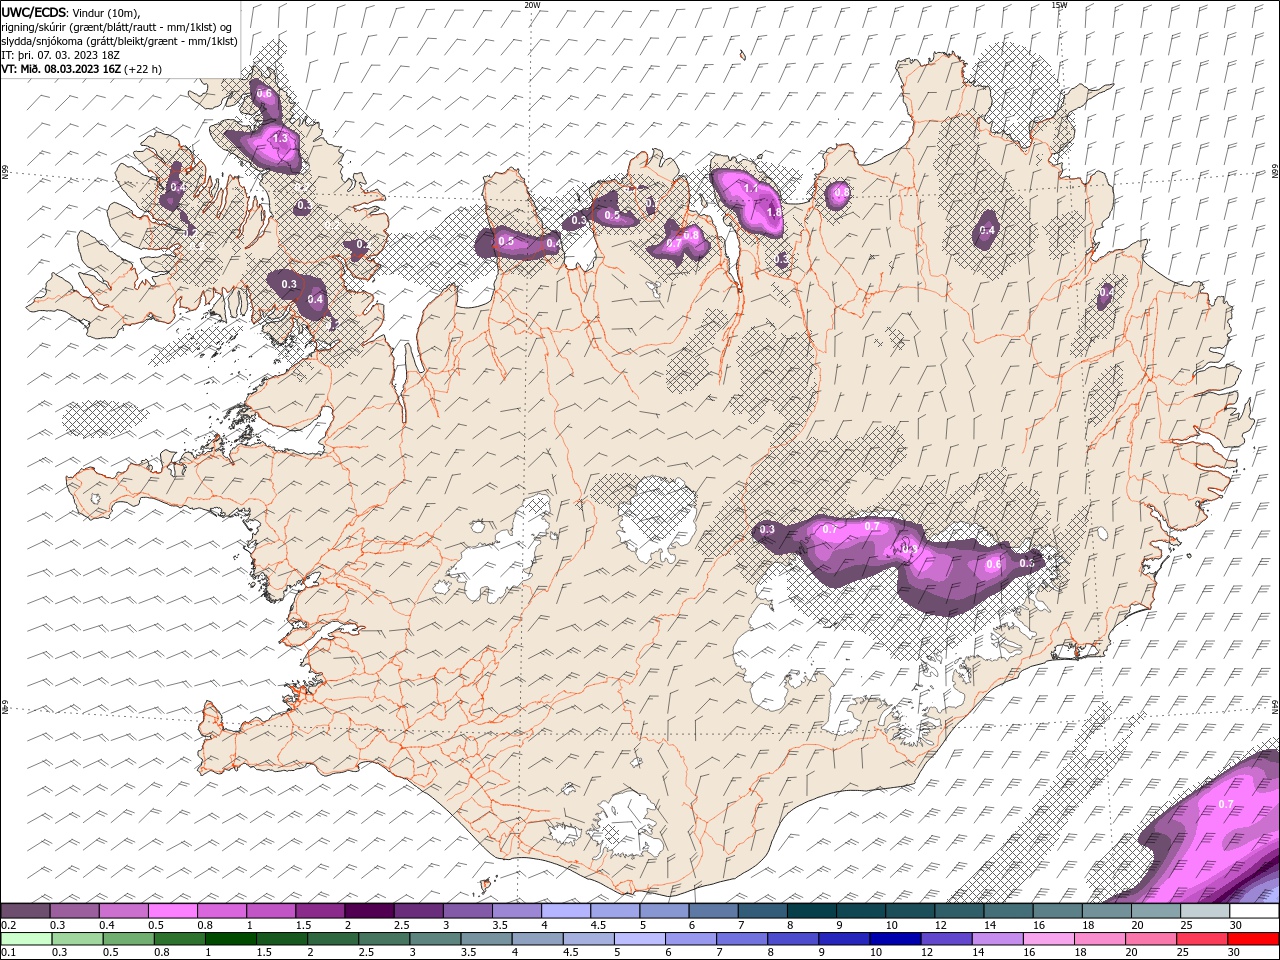Click the UWC/ECDS title text
The image size is (1280, 960).
tap(35, 12)
